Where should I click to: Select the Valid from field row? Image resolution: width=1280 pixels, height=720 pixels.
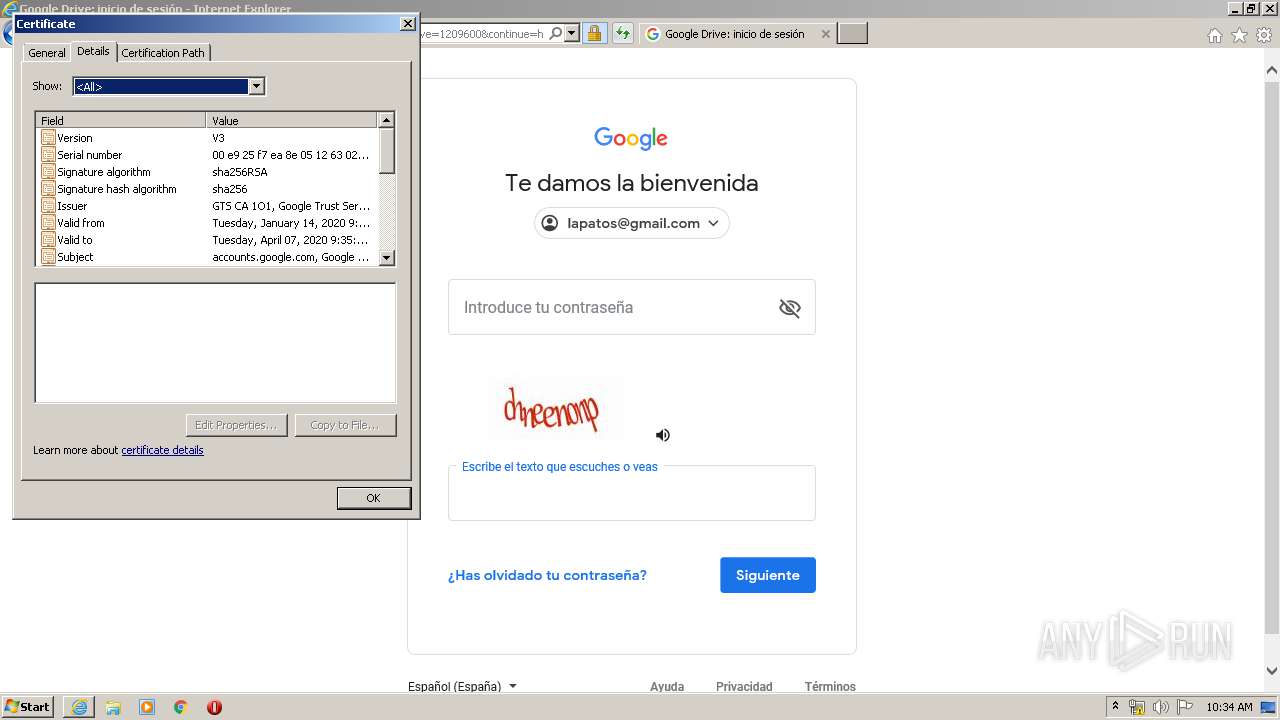(x=207, y=223)
